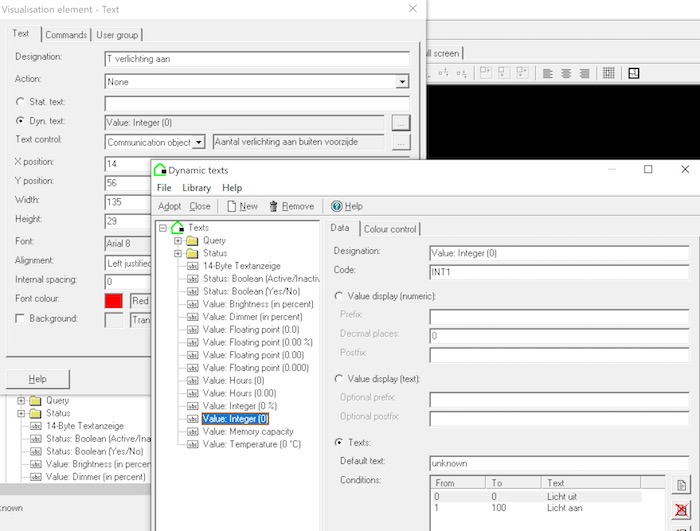Select the grid display icon in editor toolbar
700x531 pixels.
(x=608, y=73)
